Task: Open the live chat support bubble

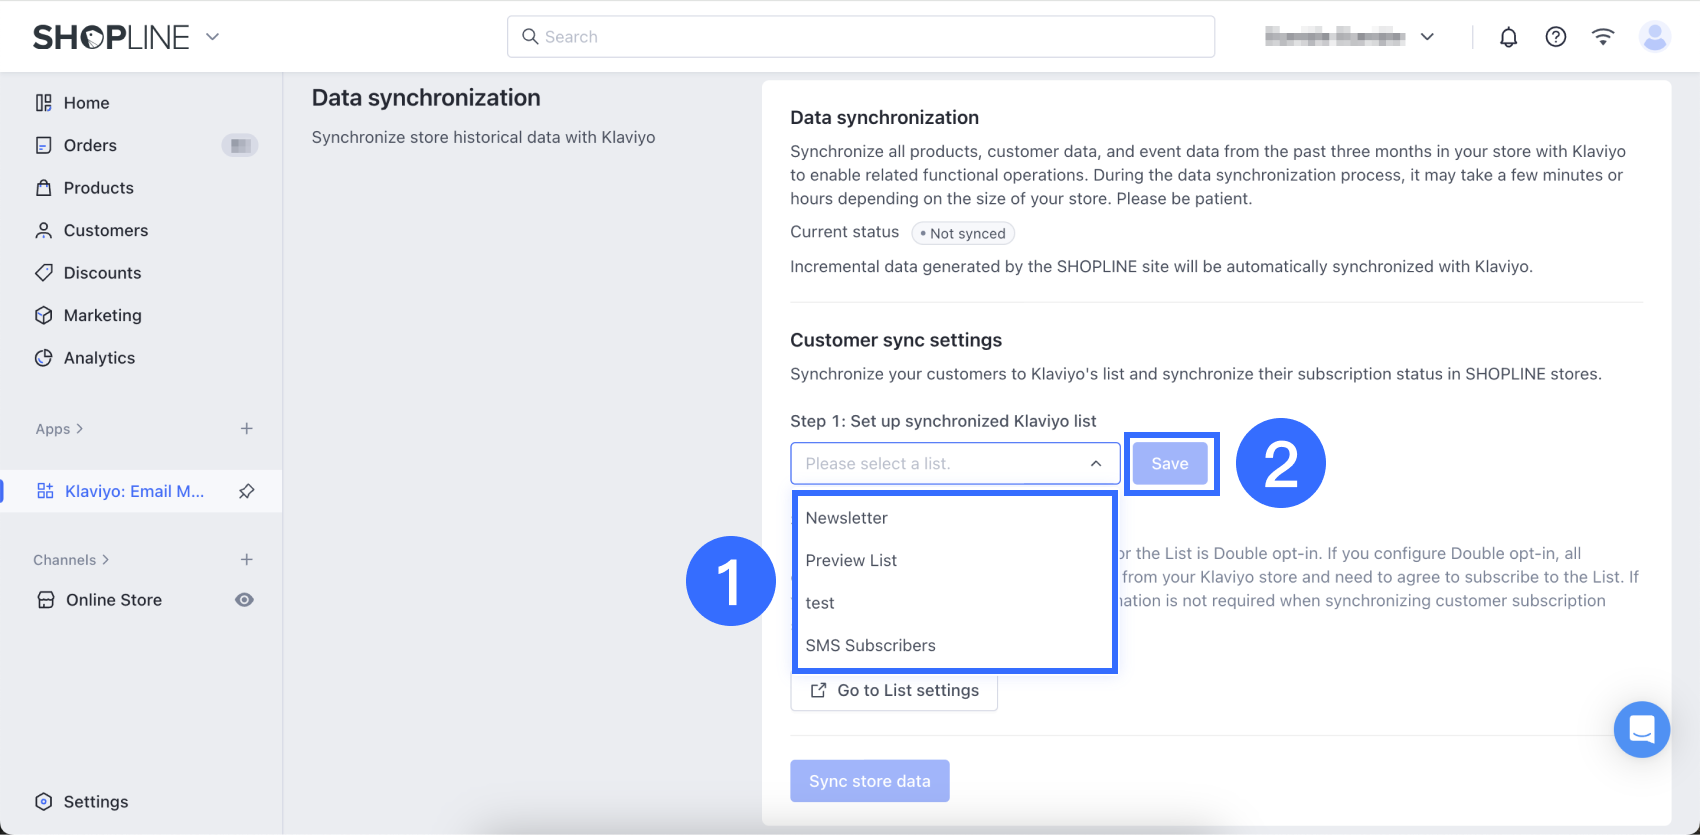Action: point(1641,729)
